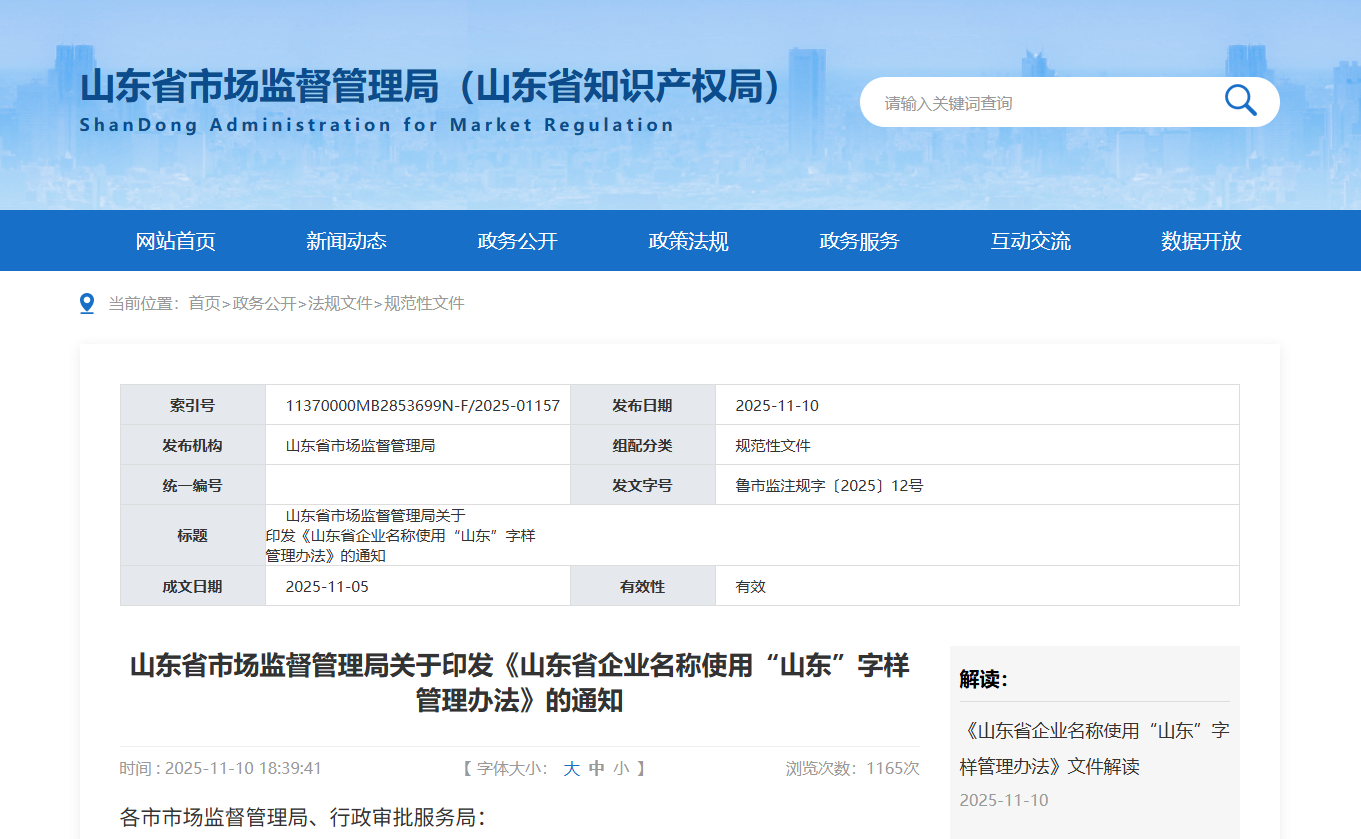Type in the keyword search field
This screenshot has height=839, width=1361.
pos(1040,103)
